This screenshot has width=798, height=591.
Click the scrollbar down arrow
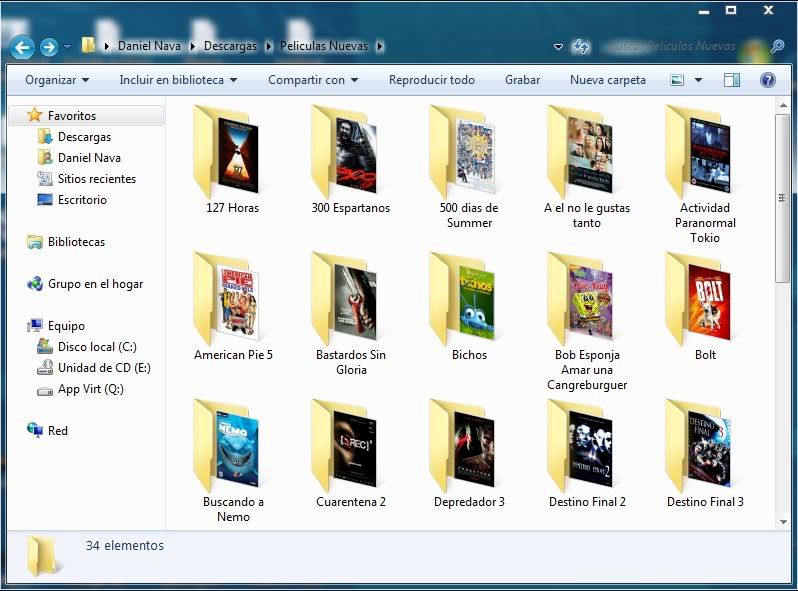pos(783,522)
